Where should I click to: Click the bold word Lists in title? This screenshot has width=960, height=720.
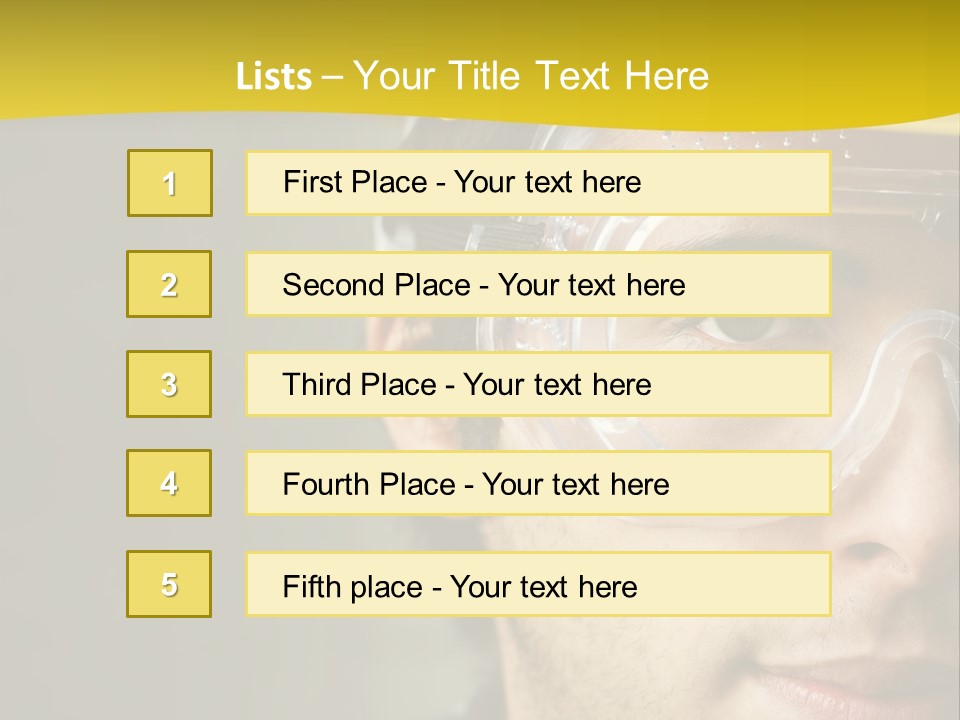pos(274,77)
